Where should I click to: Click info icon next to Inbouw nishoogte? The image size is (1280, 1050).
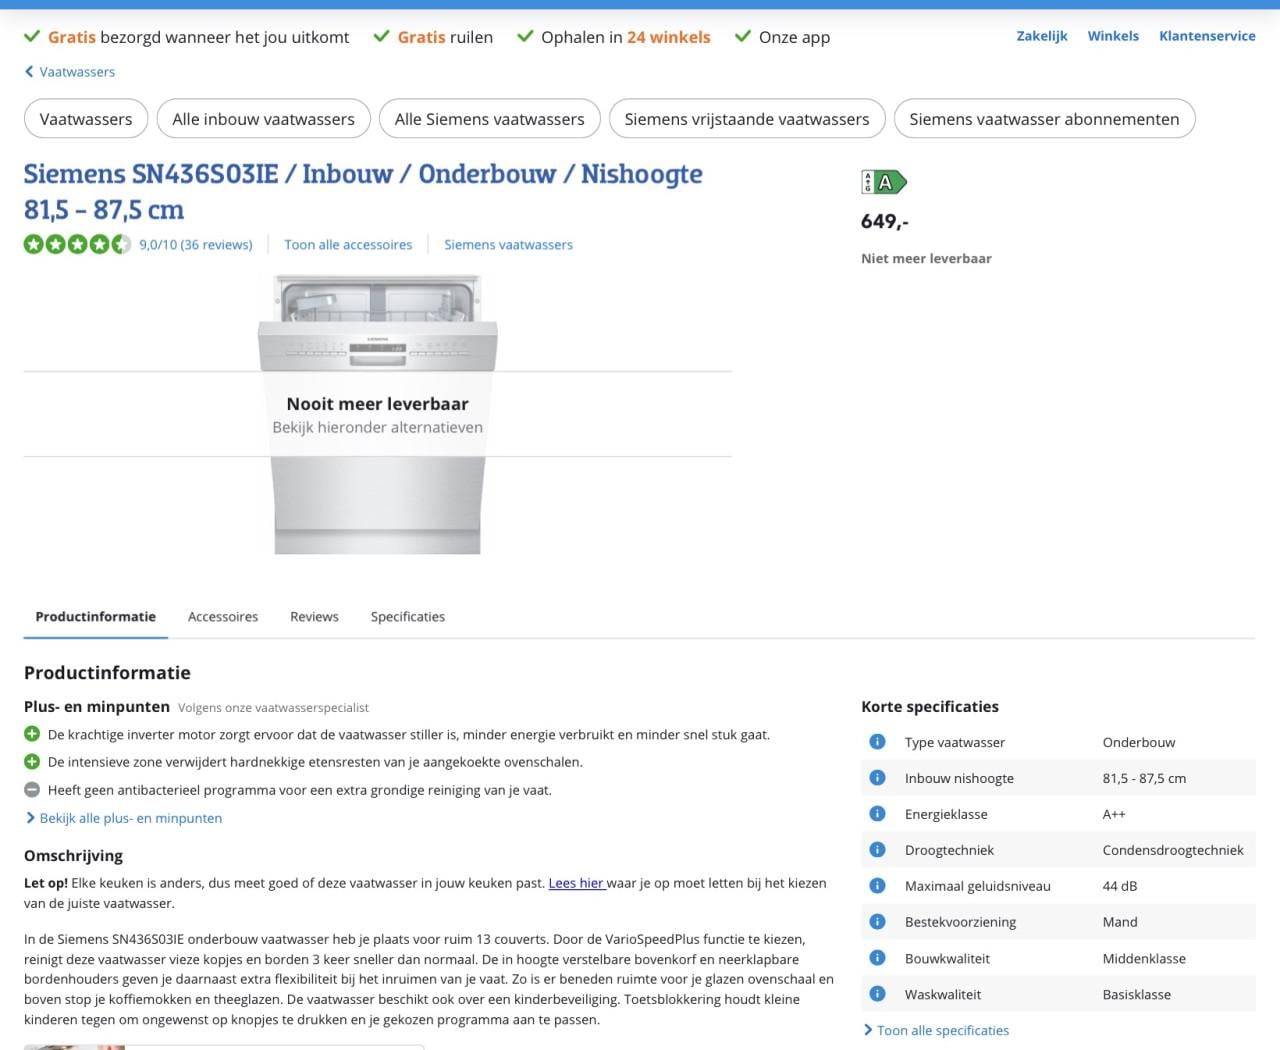coord(877,778)
